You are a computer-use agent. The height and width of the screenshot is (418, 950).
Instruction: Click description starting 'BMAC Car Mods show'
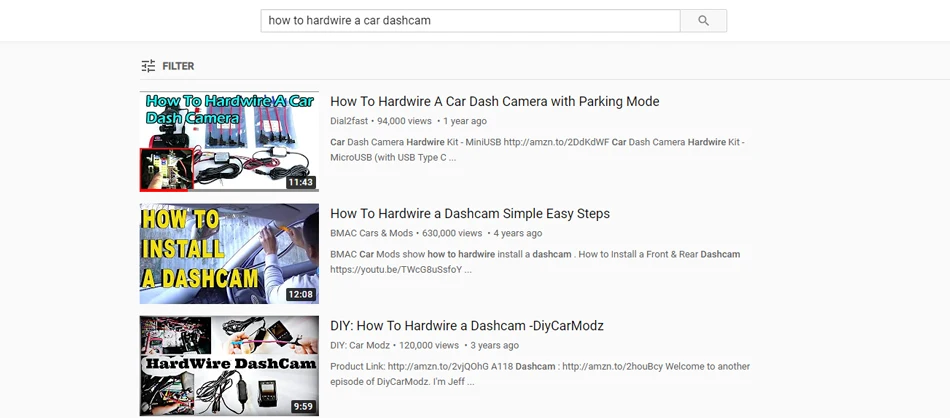pyautogui.click(x=535, y=262)
